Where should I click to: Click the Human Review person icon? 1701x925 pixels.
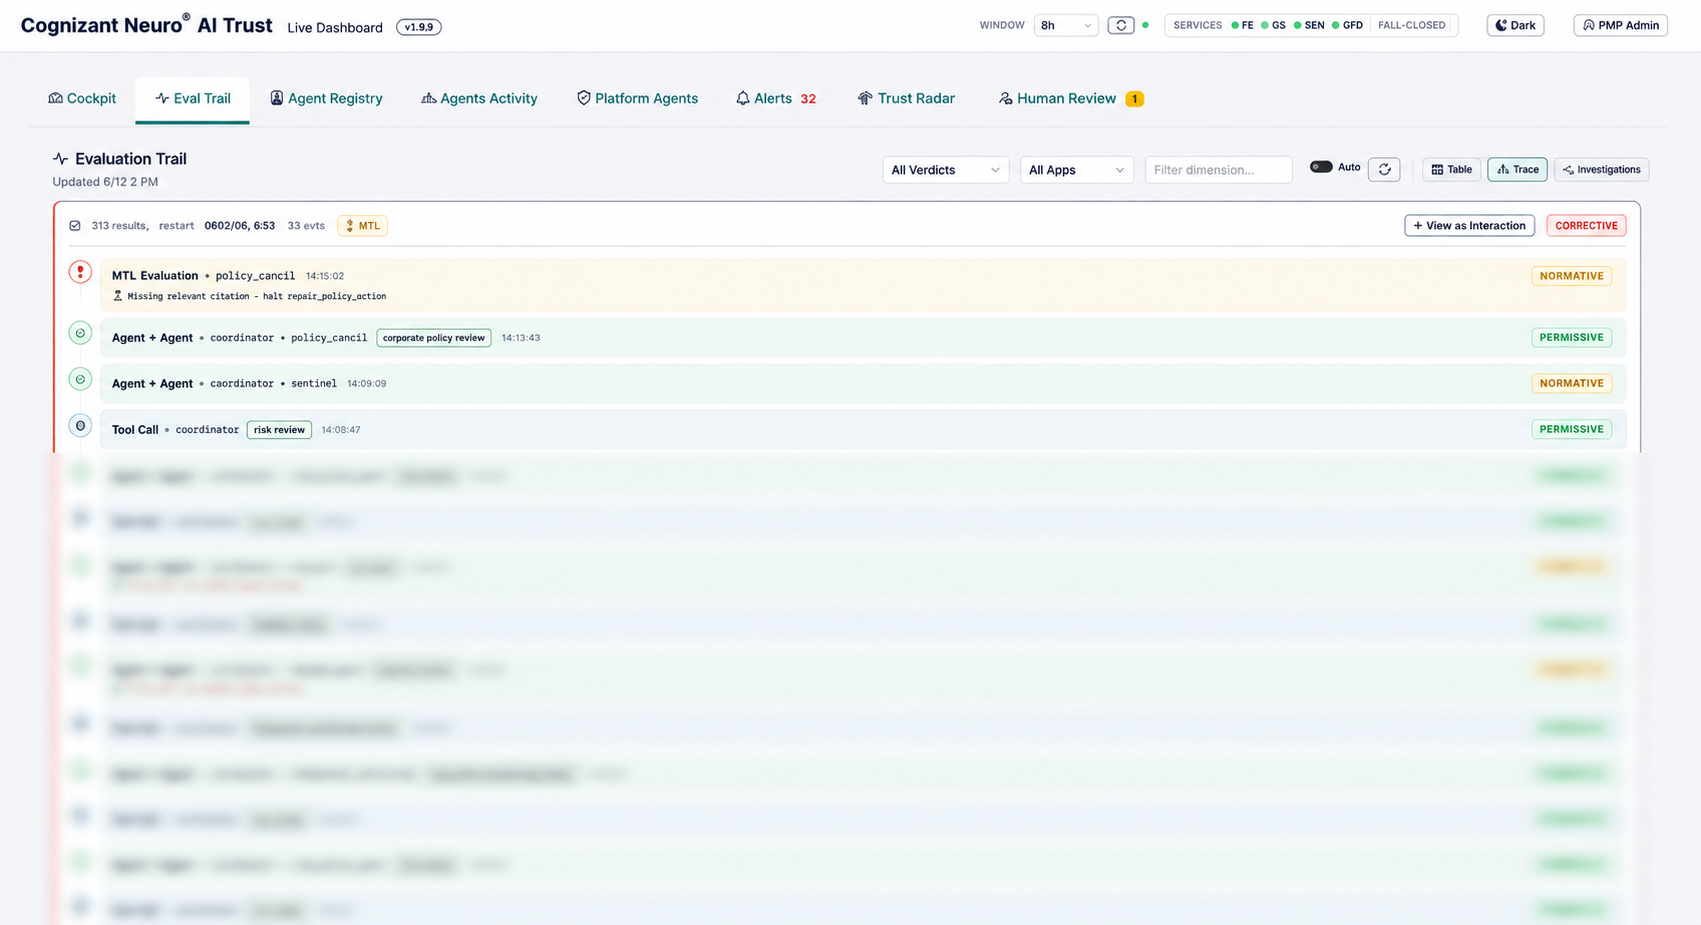click(x=1005, y=98)
